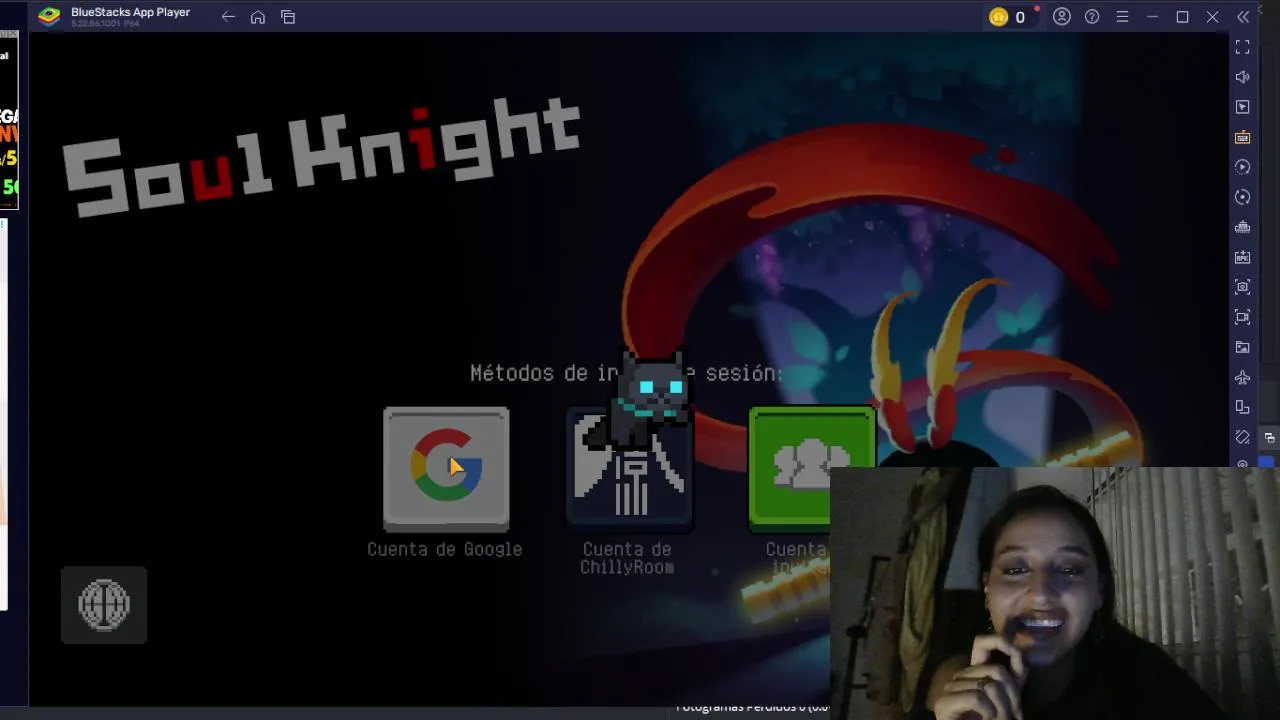Click the small windows icon beside the sidebar

(x=1269, y=438)
